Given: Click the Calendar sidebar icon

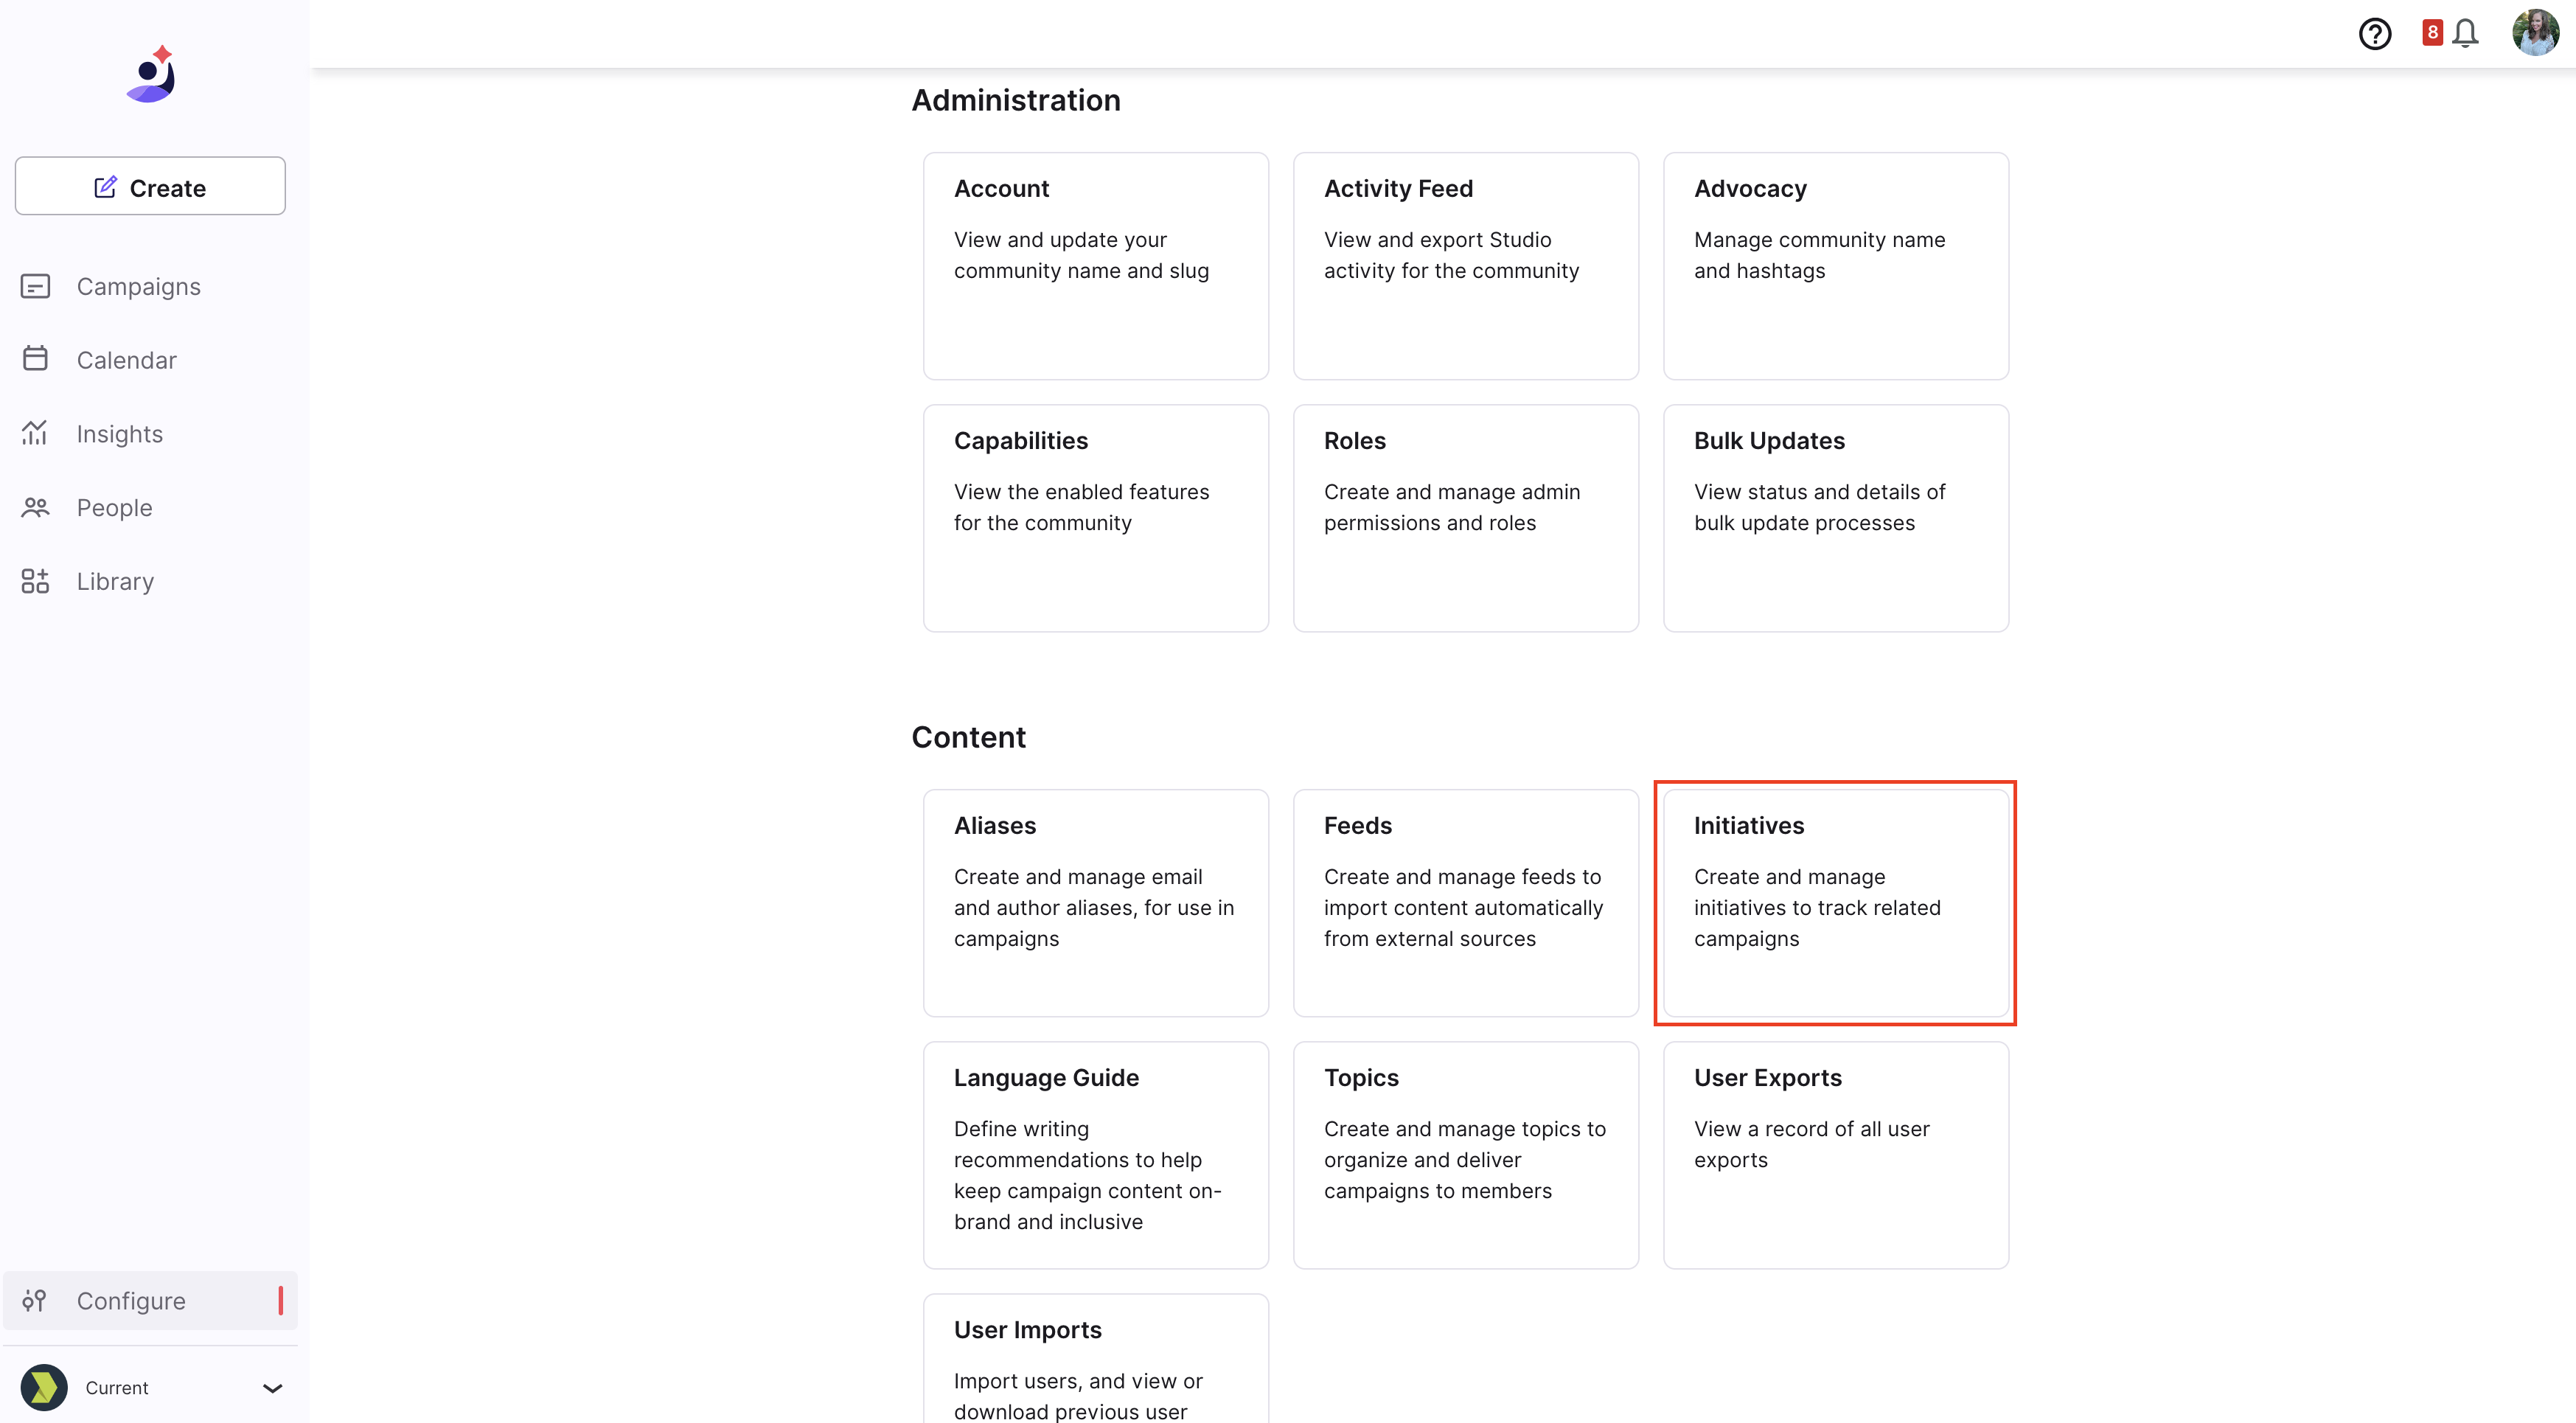Looking at the screenshot, I should (x=35, y=359).
